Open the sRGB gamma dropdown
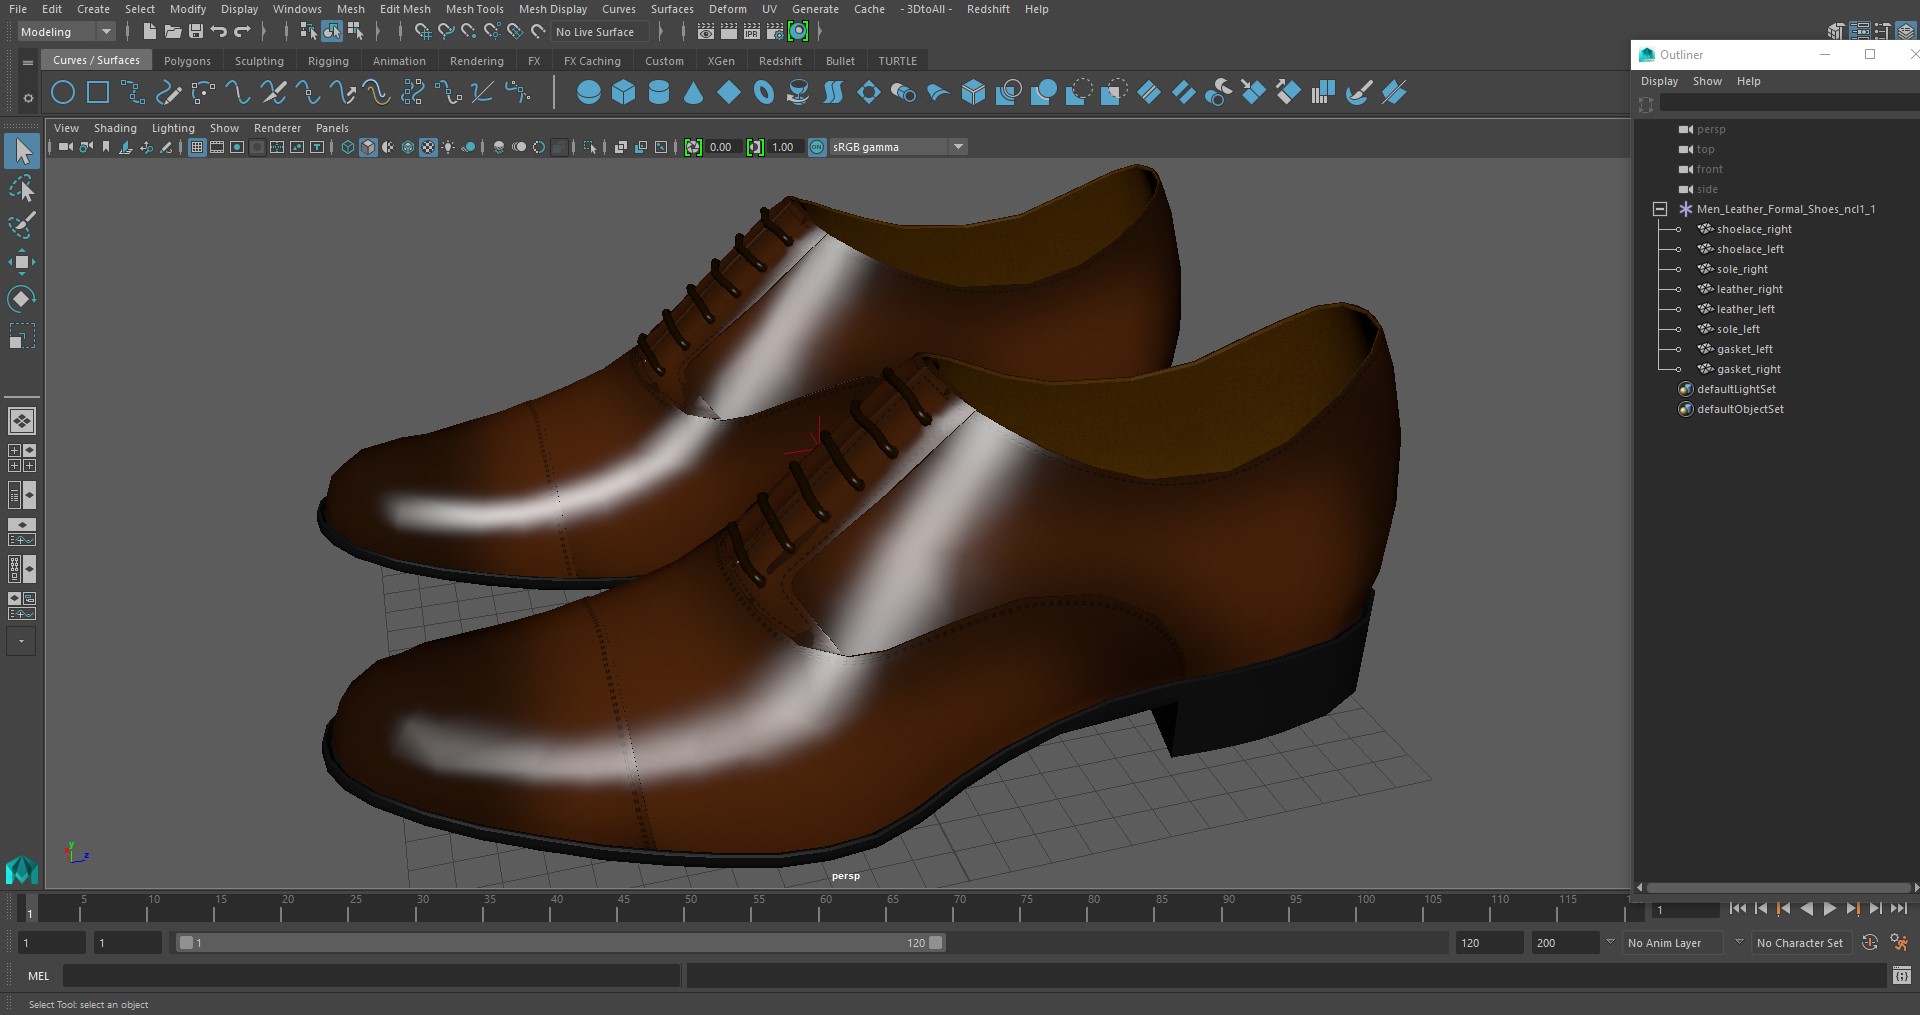Screen dimensions: 1920x1015 pyautogui.click(x=898, y=147)
